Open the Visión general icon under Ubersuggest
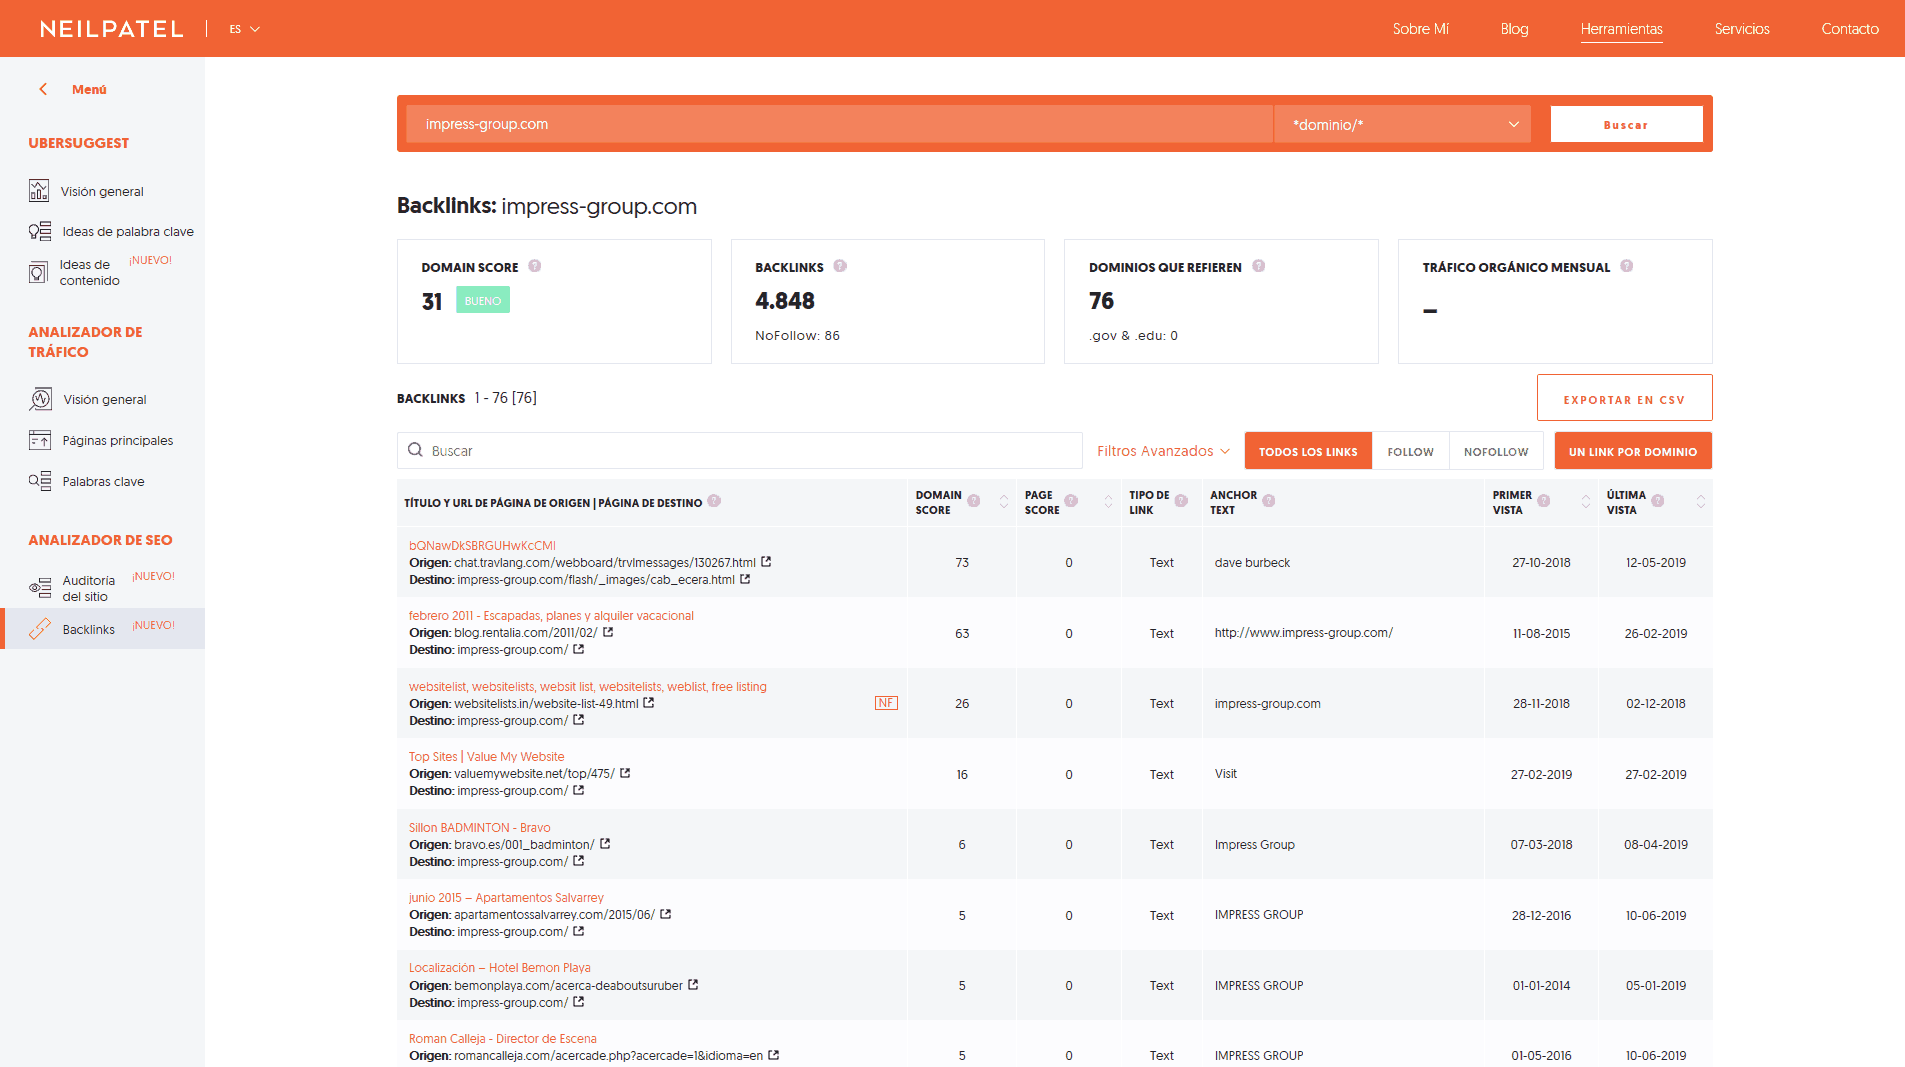 [x=39, y=191]
